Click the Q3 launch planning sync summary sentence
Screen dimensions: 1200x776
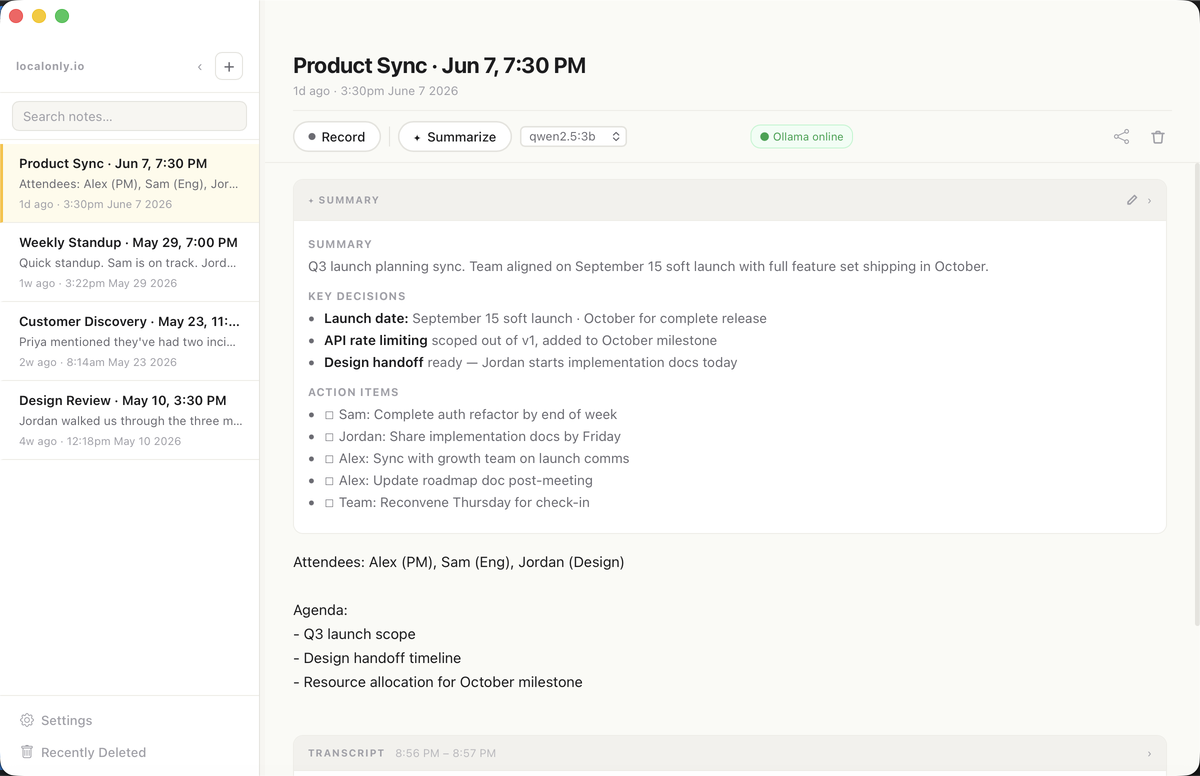(x=648, y=266)
